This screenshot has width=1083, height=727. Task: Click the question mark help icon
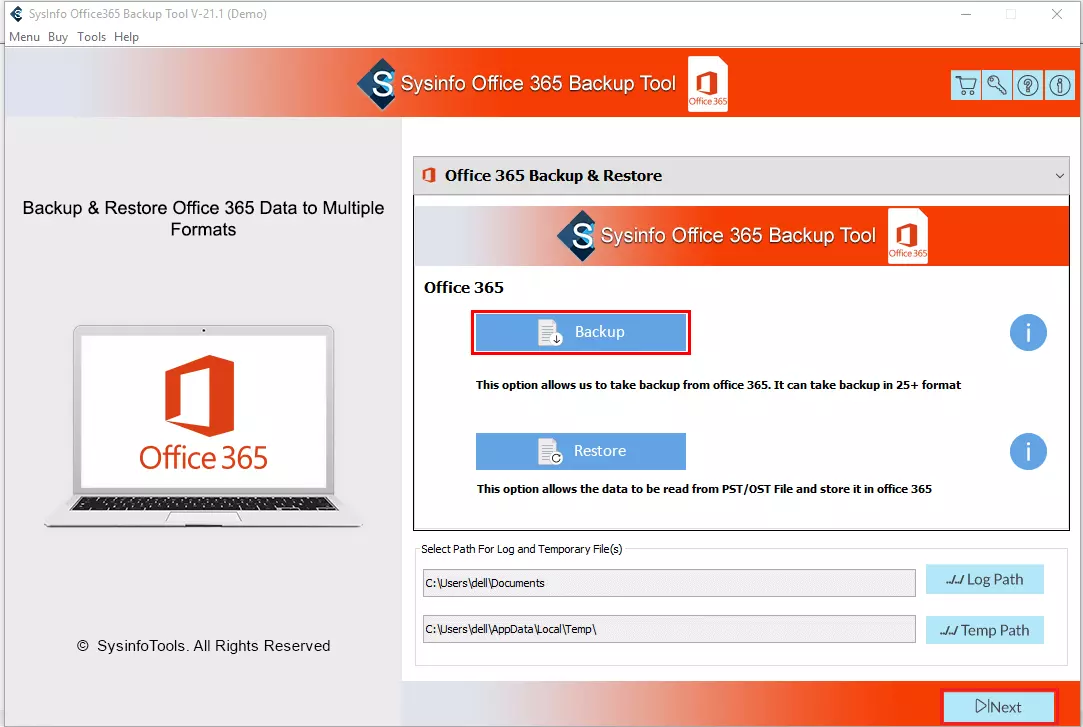1028,86
